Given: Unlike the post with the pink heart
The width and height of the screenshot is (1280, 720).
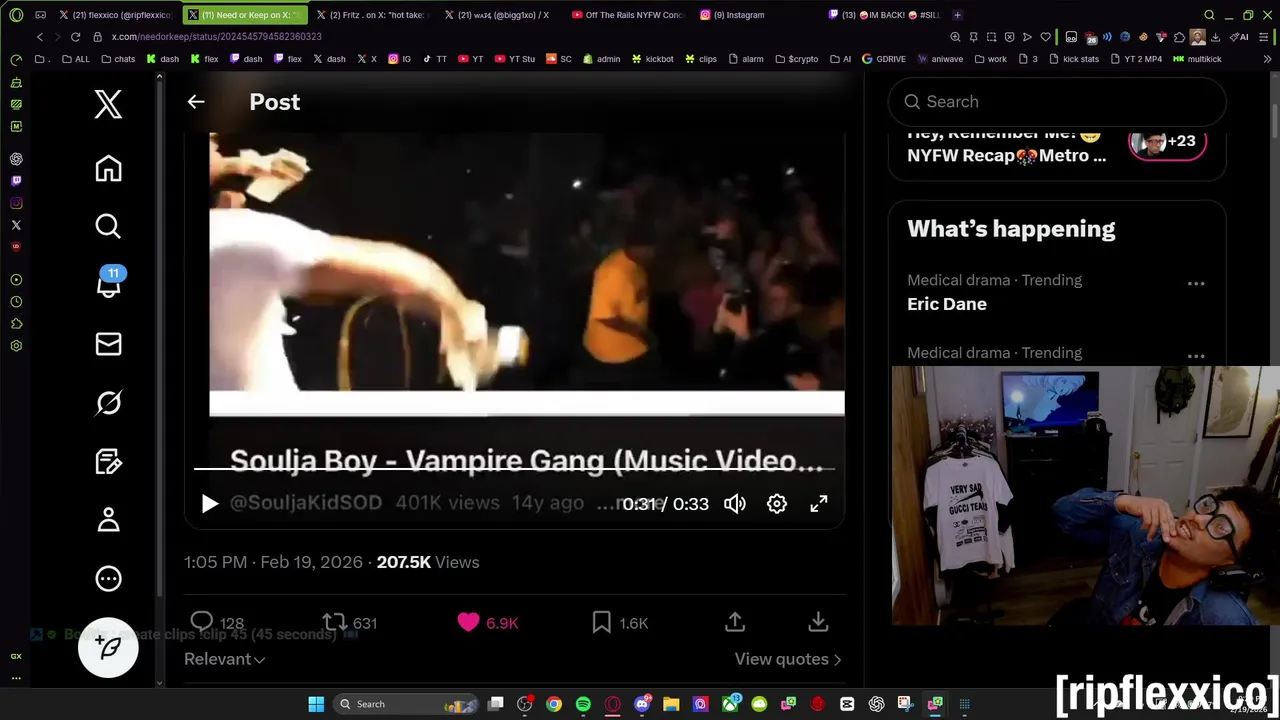Looking at the screenshot, I should [x=468, y=622].
